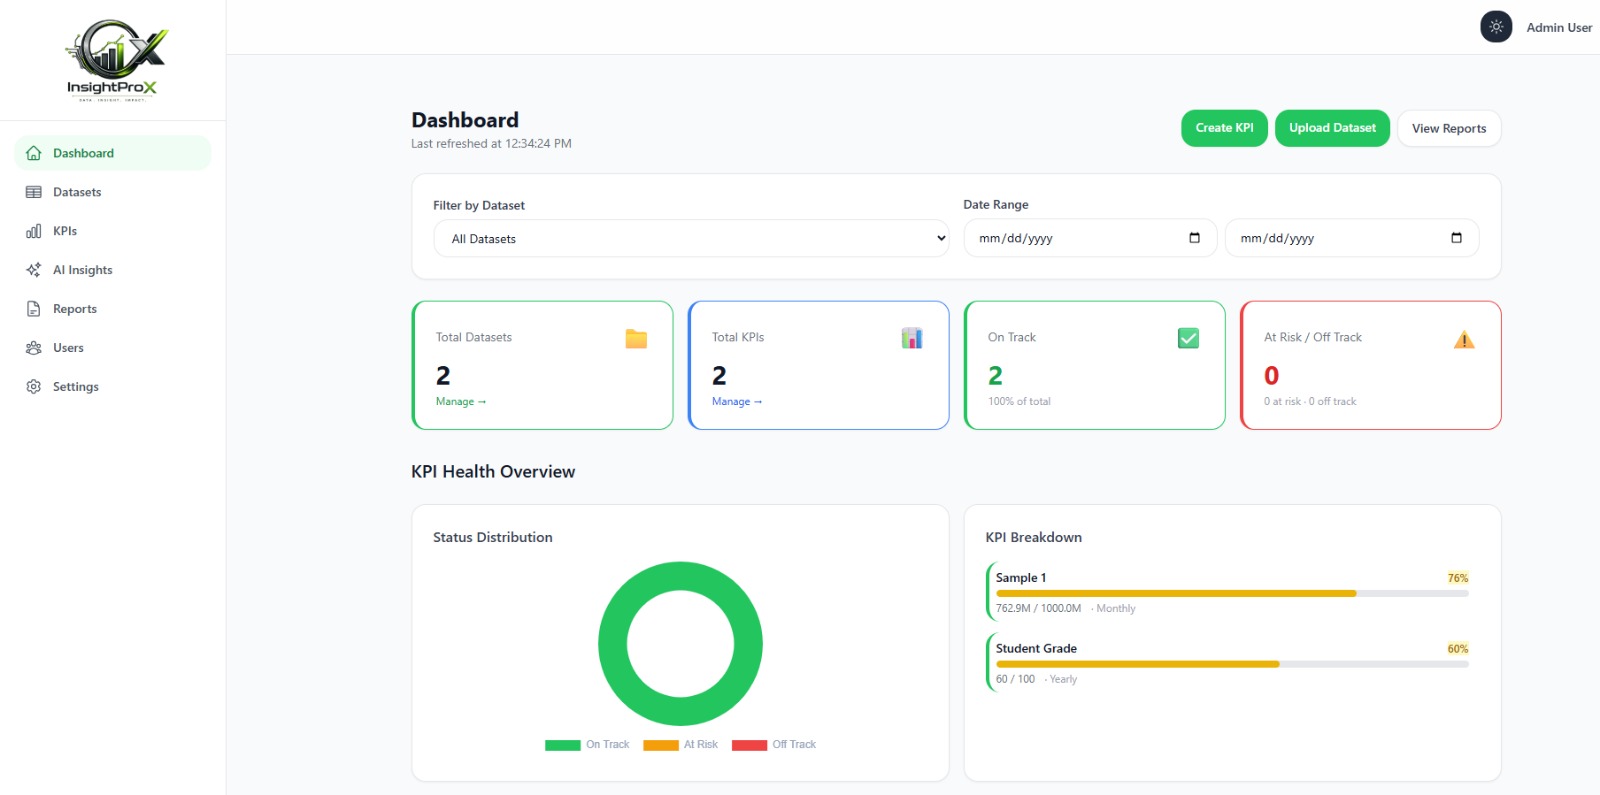The height and width of the screenshot is (795, 1600).
Task: Click the Student Grade progress bar
Action: [x=1232, y=664]
